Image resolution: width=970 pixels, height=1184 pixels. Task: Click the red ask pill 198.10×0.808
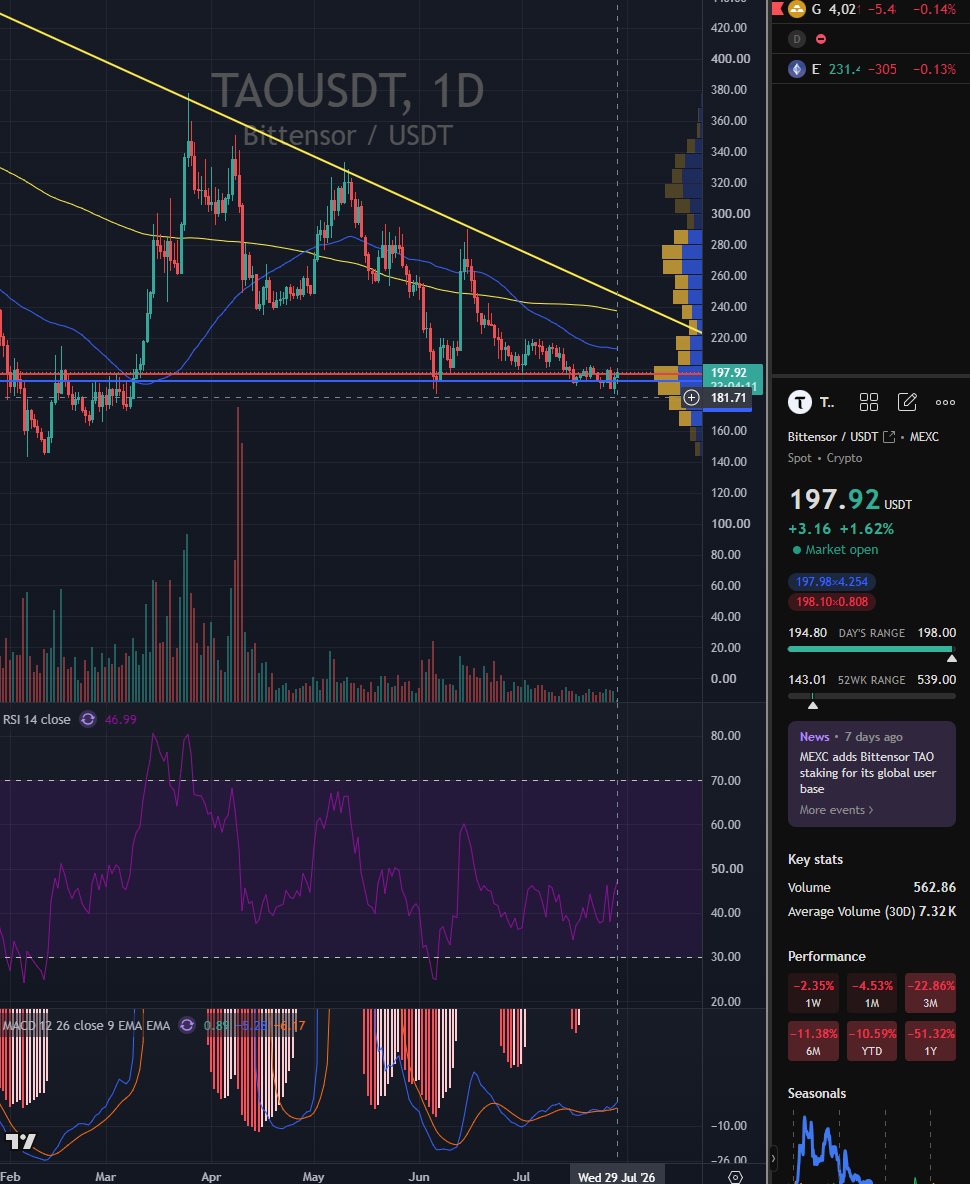[833, 602]
